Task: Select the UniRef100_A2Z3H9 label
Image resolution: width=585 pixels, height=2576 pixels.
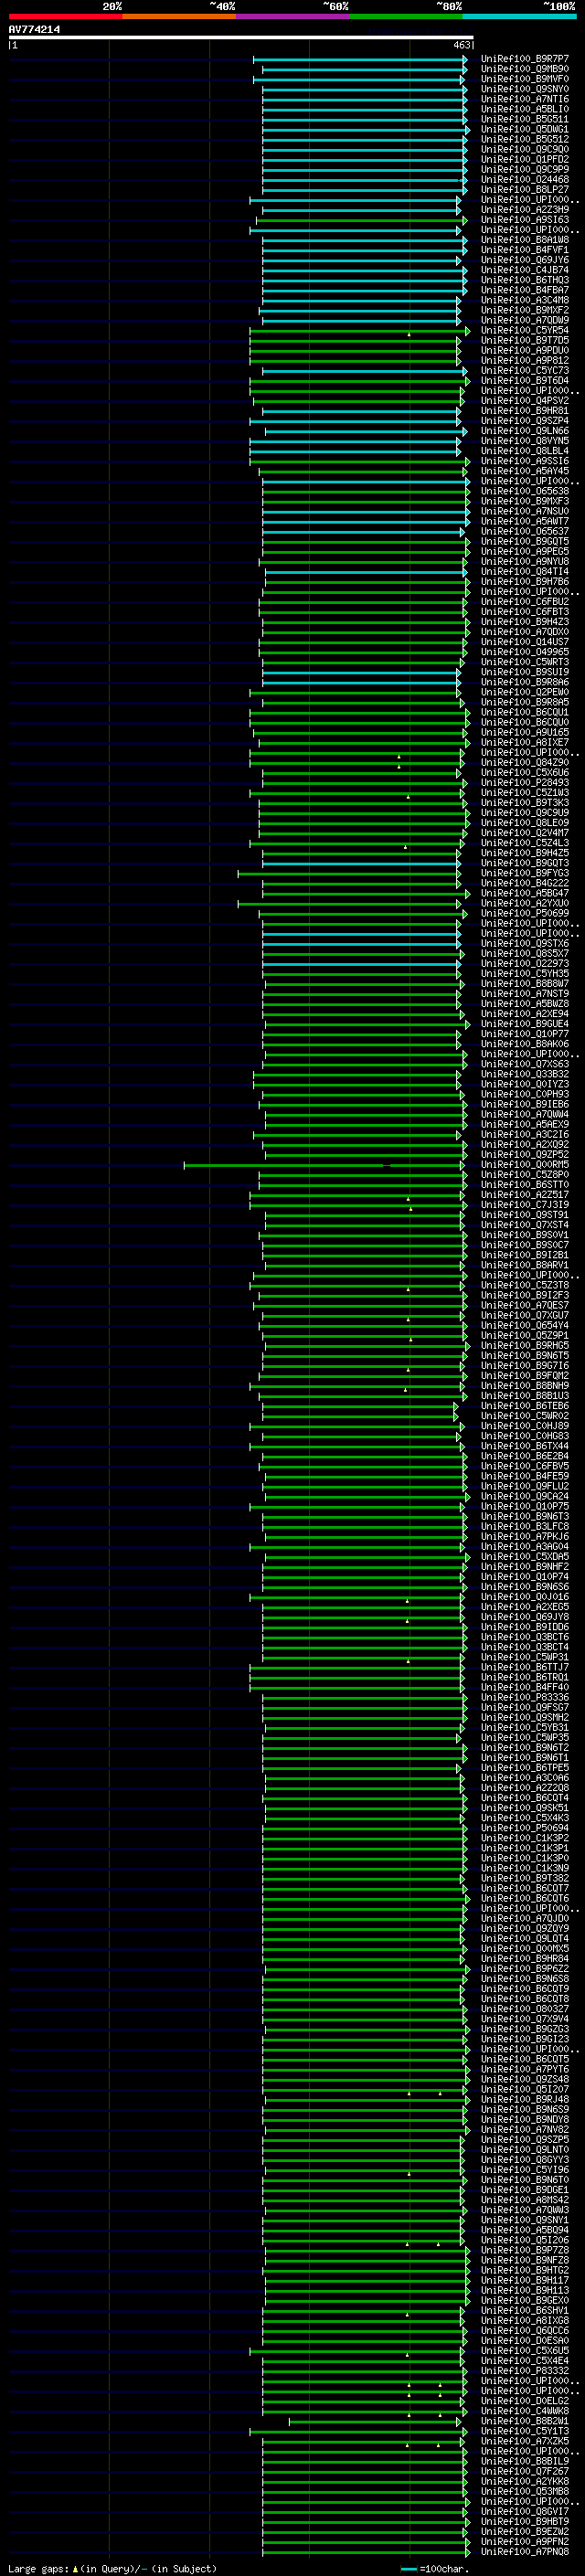Action: point(525,210)
